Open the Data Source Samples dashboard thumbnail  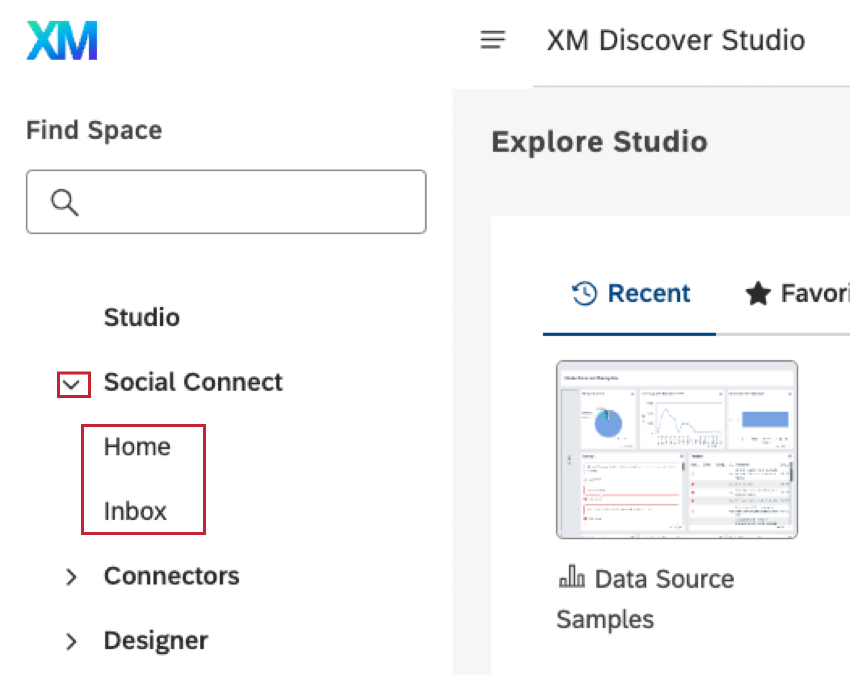(677, 449)
